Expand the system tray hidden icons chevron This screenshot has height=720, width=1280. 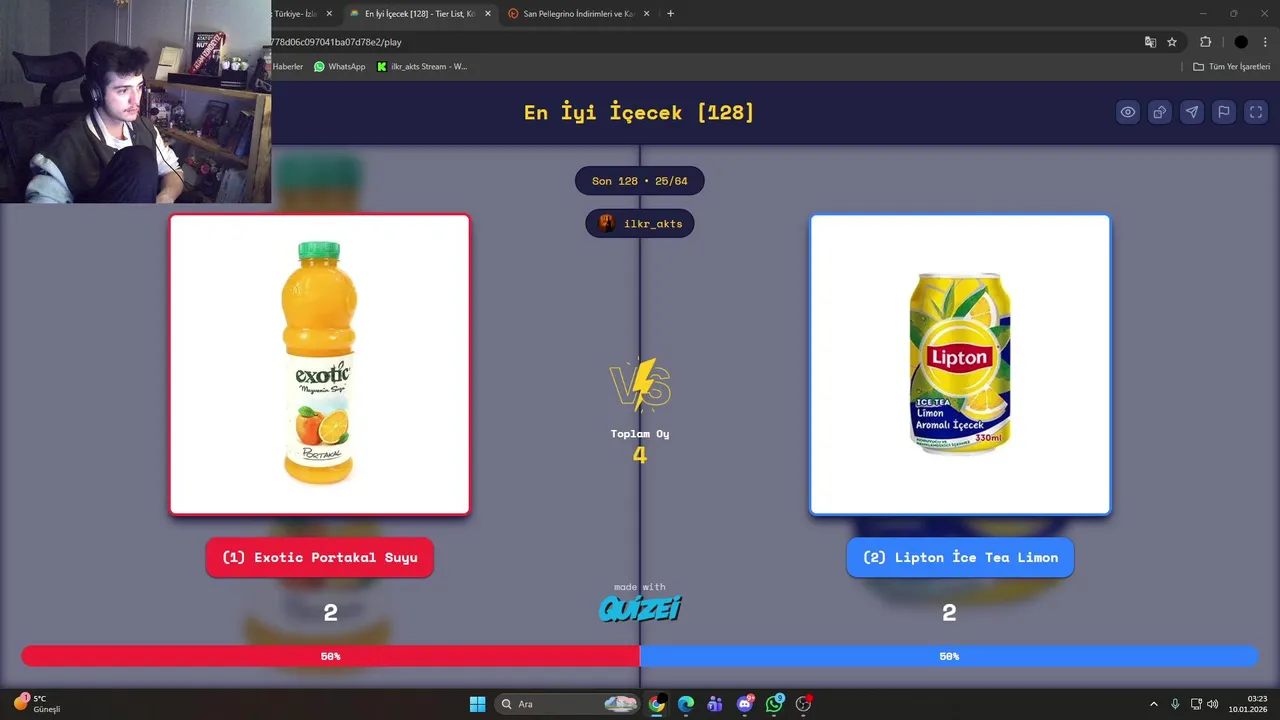[1153, 704]
